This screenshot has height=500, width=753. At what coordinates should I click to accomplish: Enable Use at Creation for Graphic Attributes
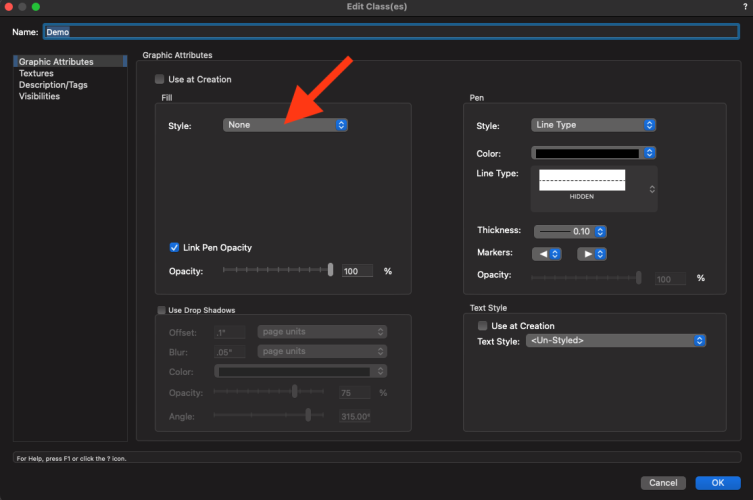point(159,79)
